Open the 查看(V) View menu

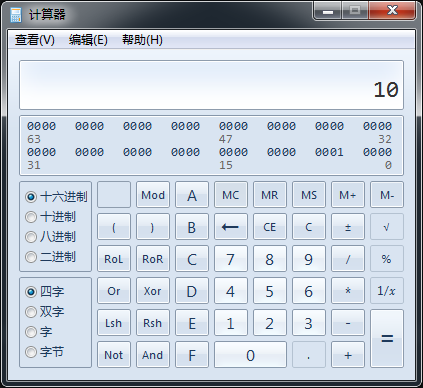click(35, 40)
